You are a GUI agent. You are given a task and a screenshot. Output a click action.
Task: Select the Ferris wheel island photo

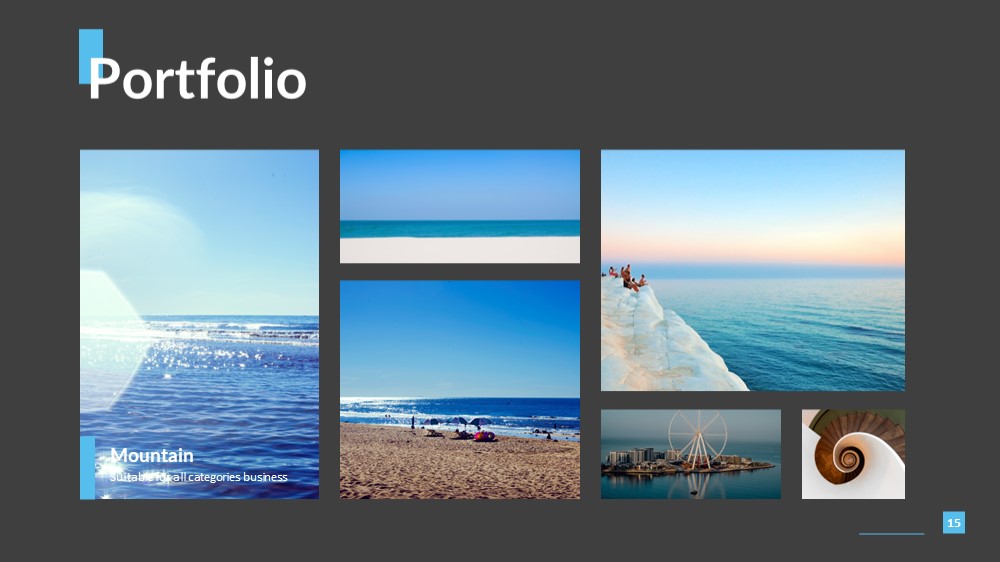tap(691, 454)
